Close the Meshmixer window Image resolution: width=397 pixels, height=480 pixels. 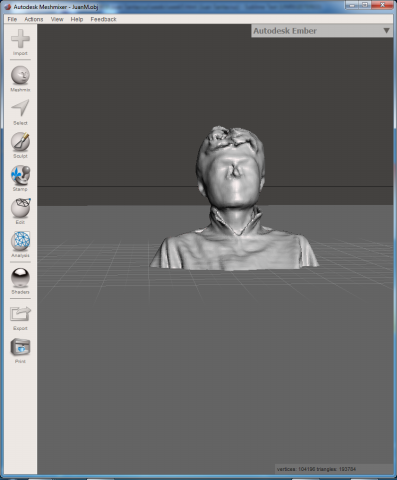[382, 5]
